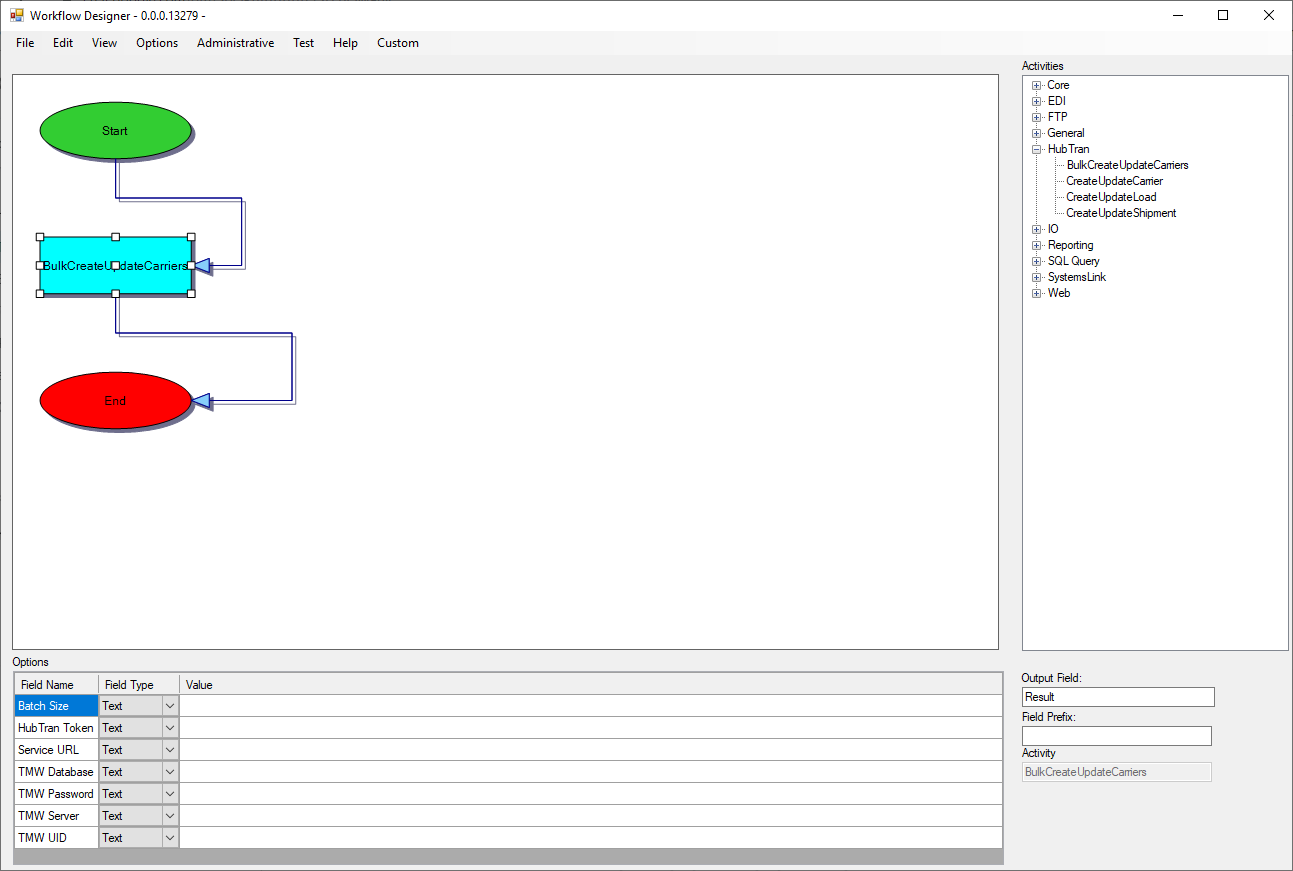Viewport: 1293px width, 871px height.
Task: Click the arrowhead entering BulkCreateUpdateCarriers box
Action: pyautogui.click(x=201, y=266)
